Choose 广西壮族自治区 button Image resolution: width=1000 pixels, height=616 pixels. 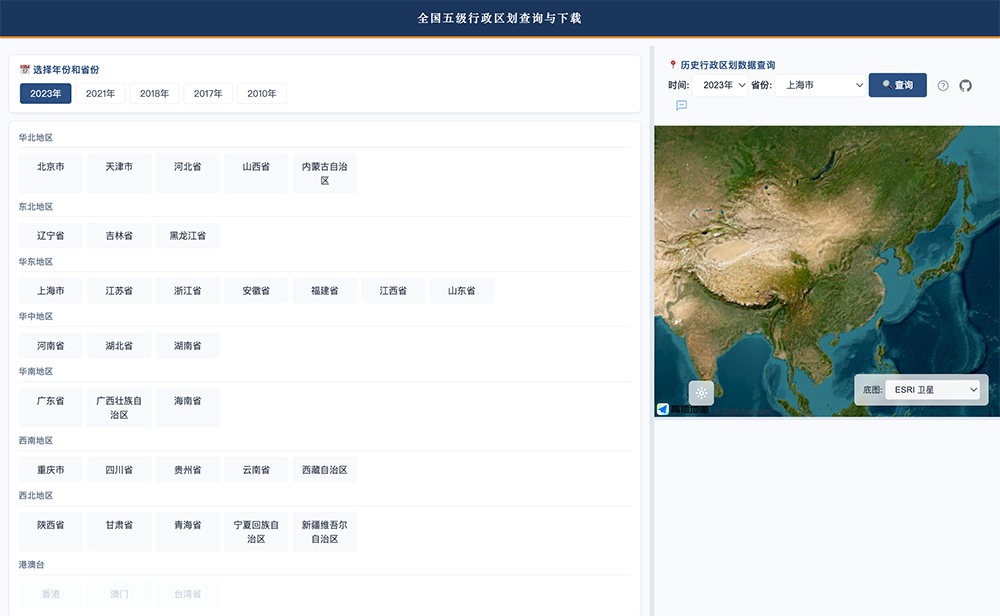[119, 407]
